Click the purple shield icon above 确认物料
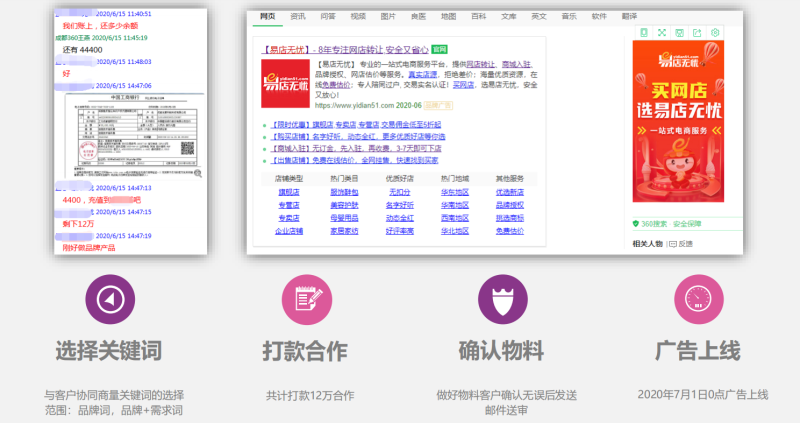The width and height of the screenshot is (800, 423). point(501,298)
